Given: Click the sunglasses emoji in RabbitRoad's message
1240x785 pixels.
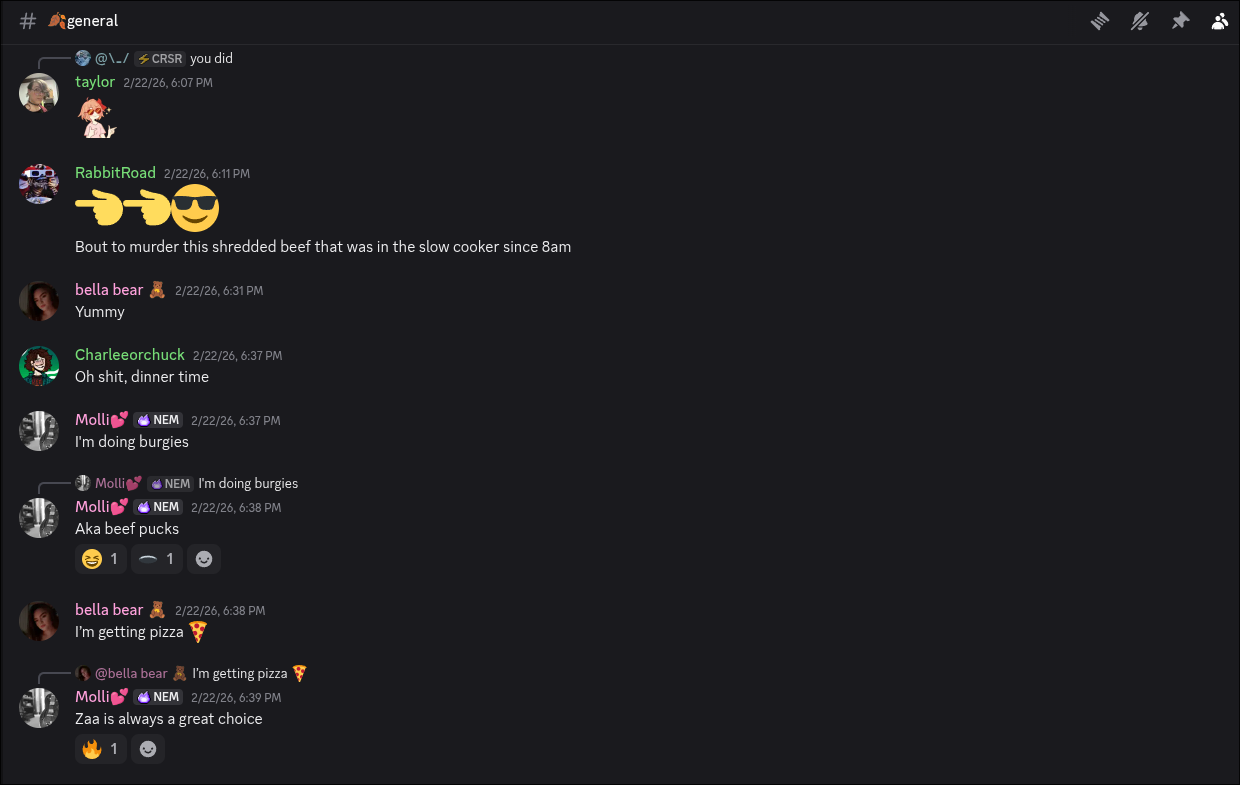Looking at the screenshot, I should point(195,209).
